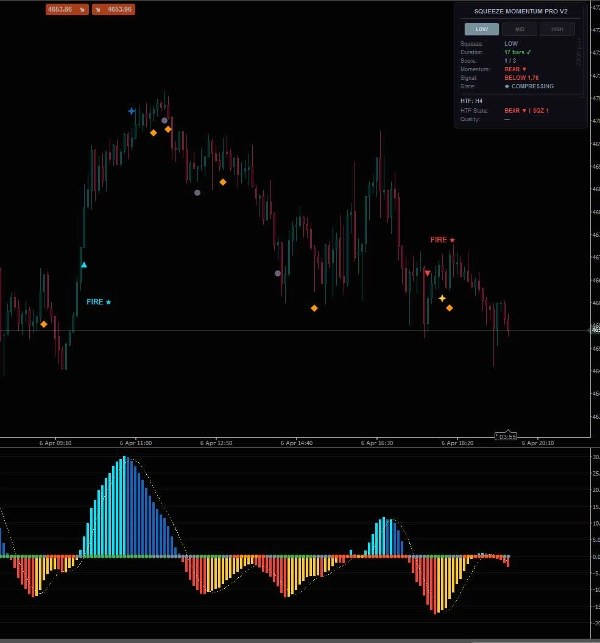This screenshot has height=643, width=600.
Task: Click the Squeeze Momentum Pro V2 panel title
Action: pyautogui.click(x=520, y=11)
